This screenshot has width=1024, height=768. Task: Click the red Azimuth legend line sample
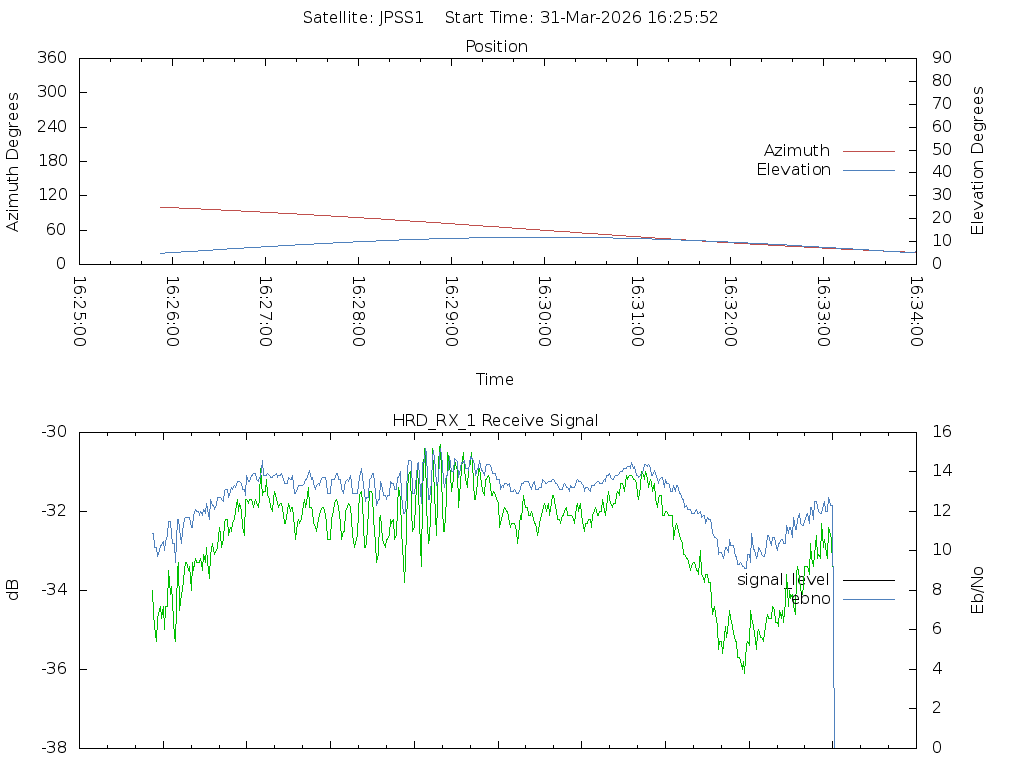868,151
